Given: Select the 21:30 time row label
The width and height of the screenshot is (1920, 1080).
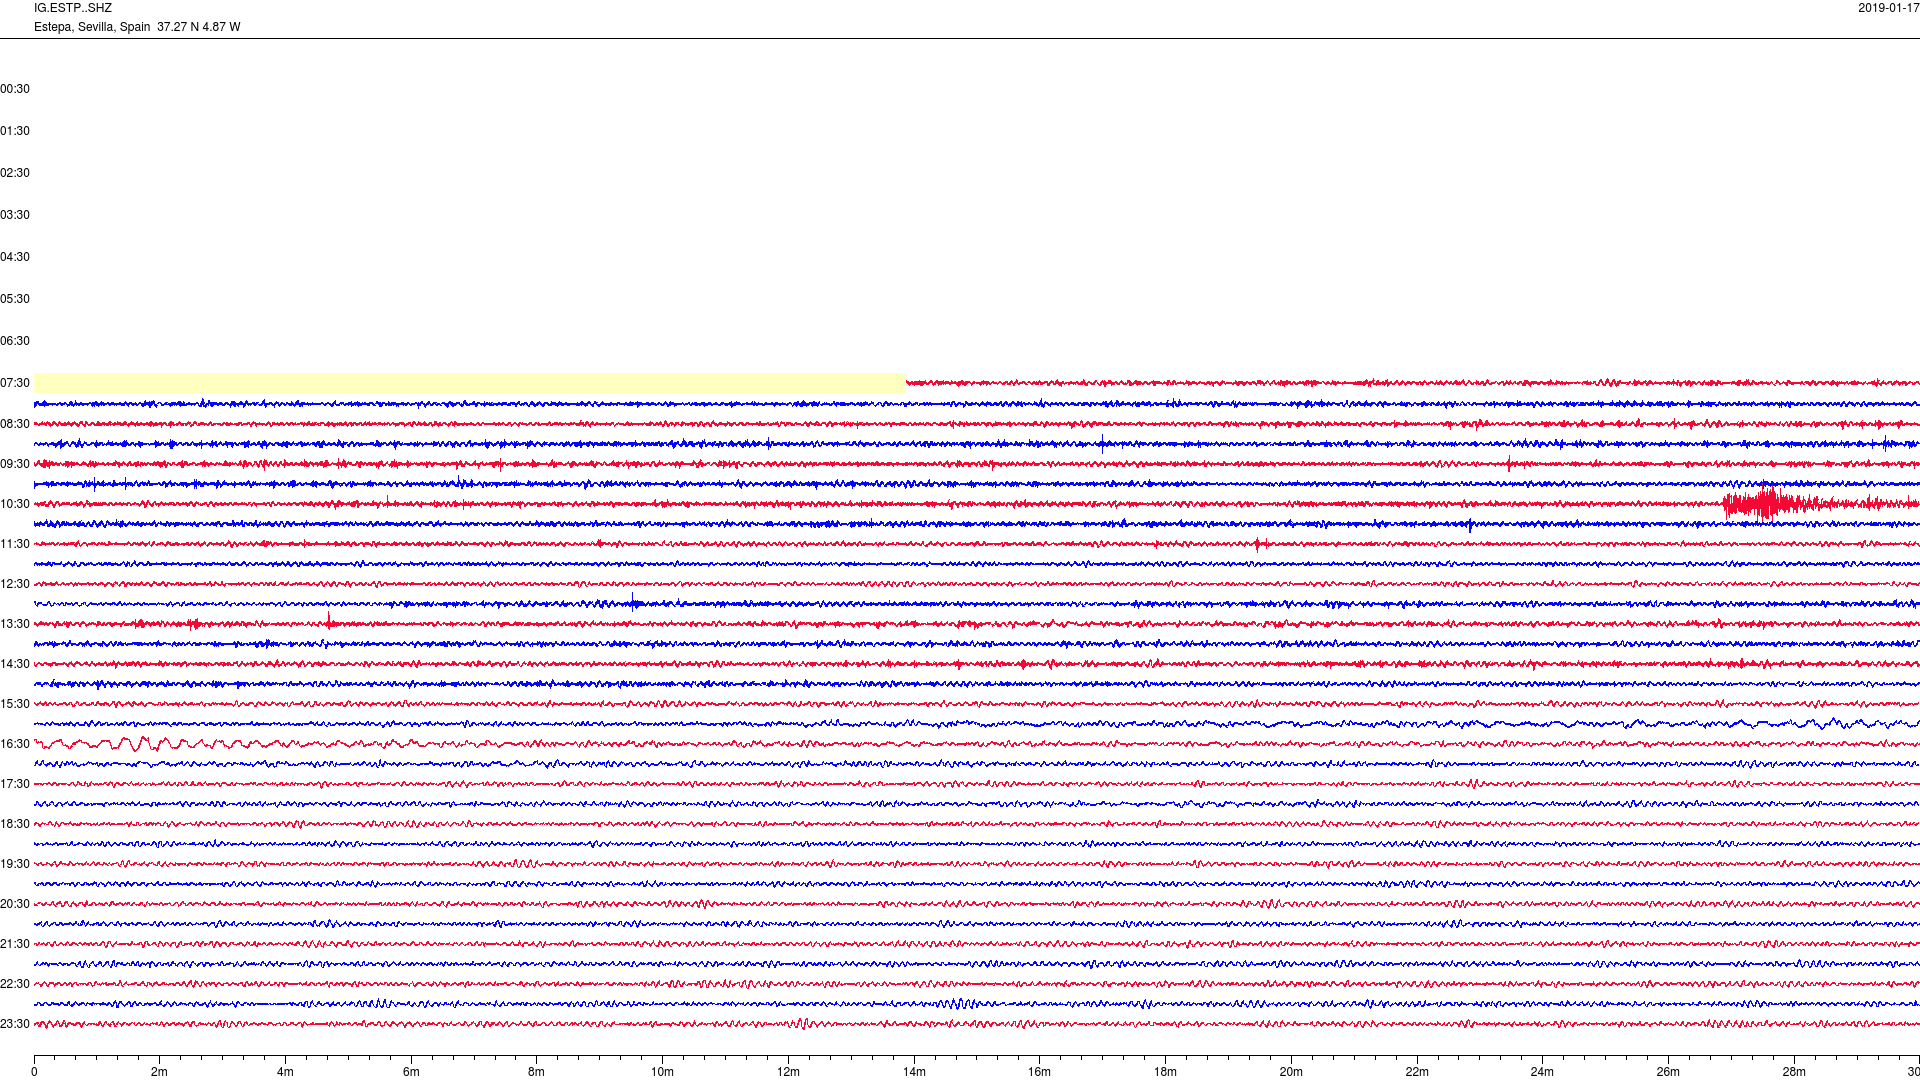Looking at the screenshot, I should [15, 944].
